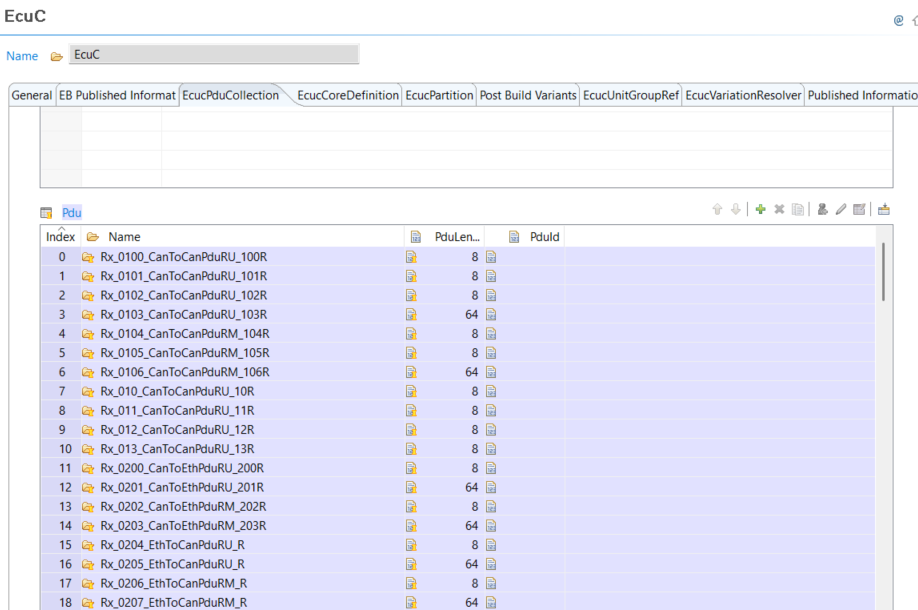918x610 pixels.
Task: Open the EcucCoreDefinition tab
Action: pos(347,96)
